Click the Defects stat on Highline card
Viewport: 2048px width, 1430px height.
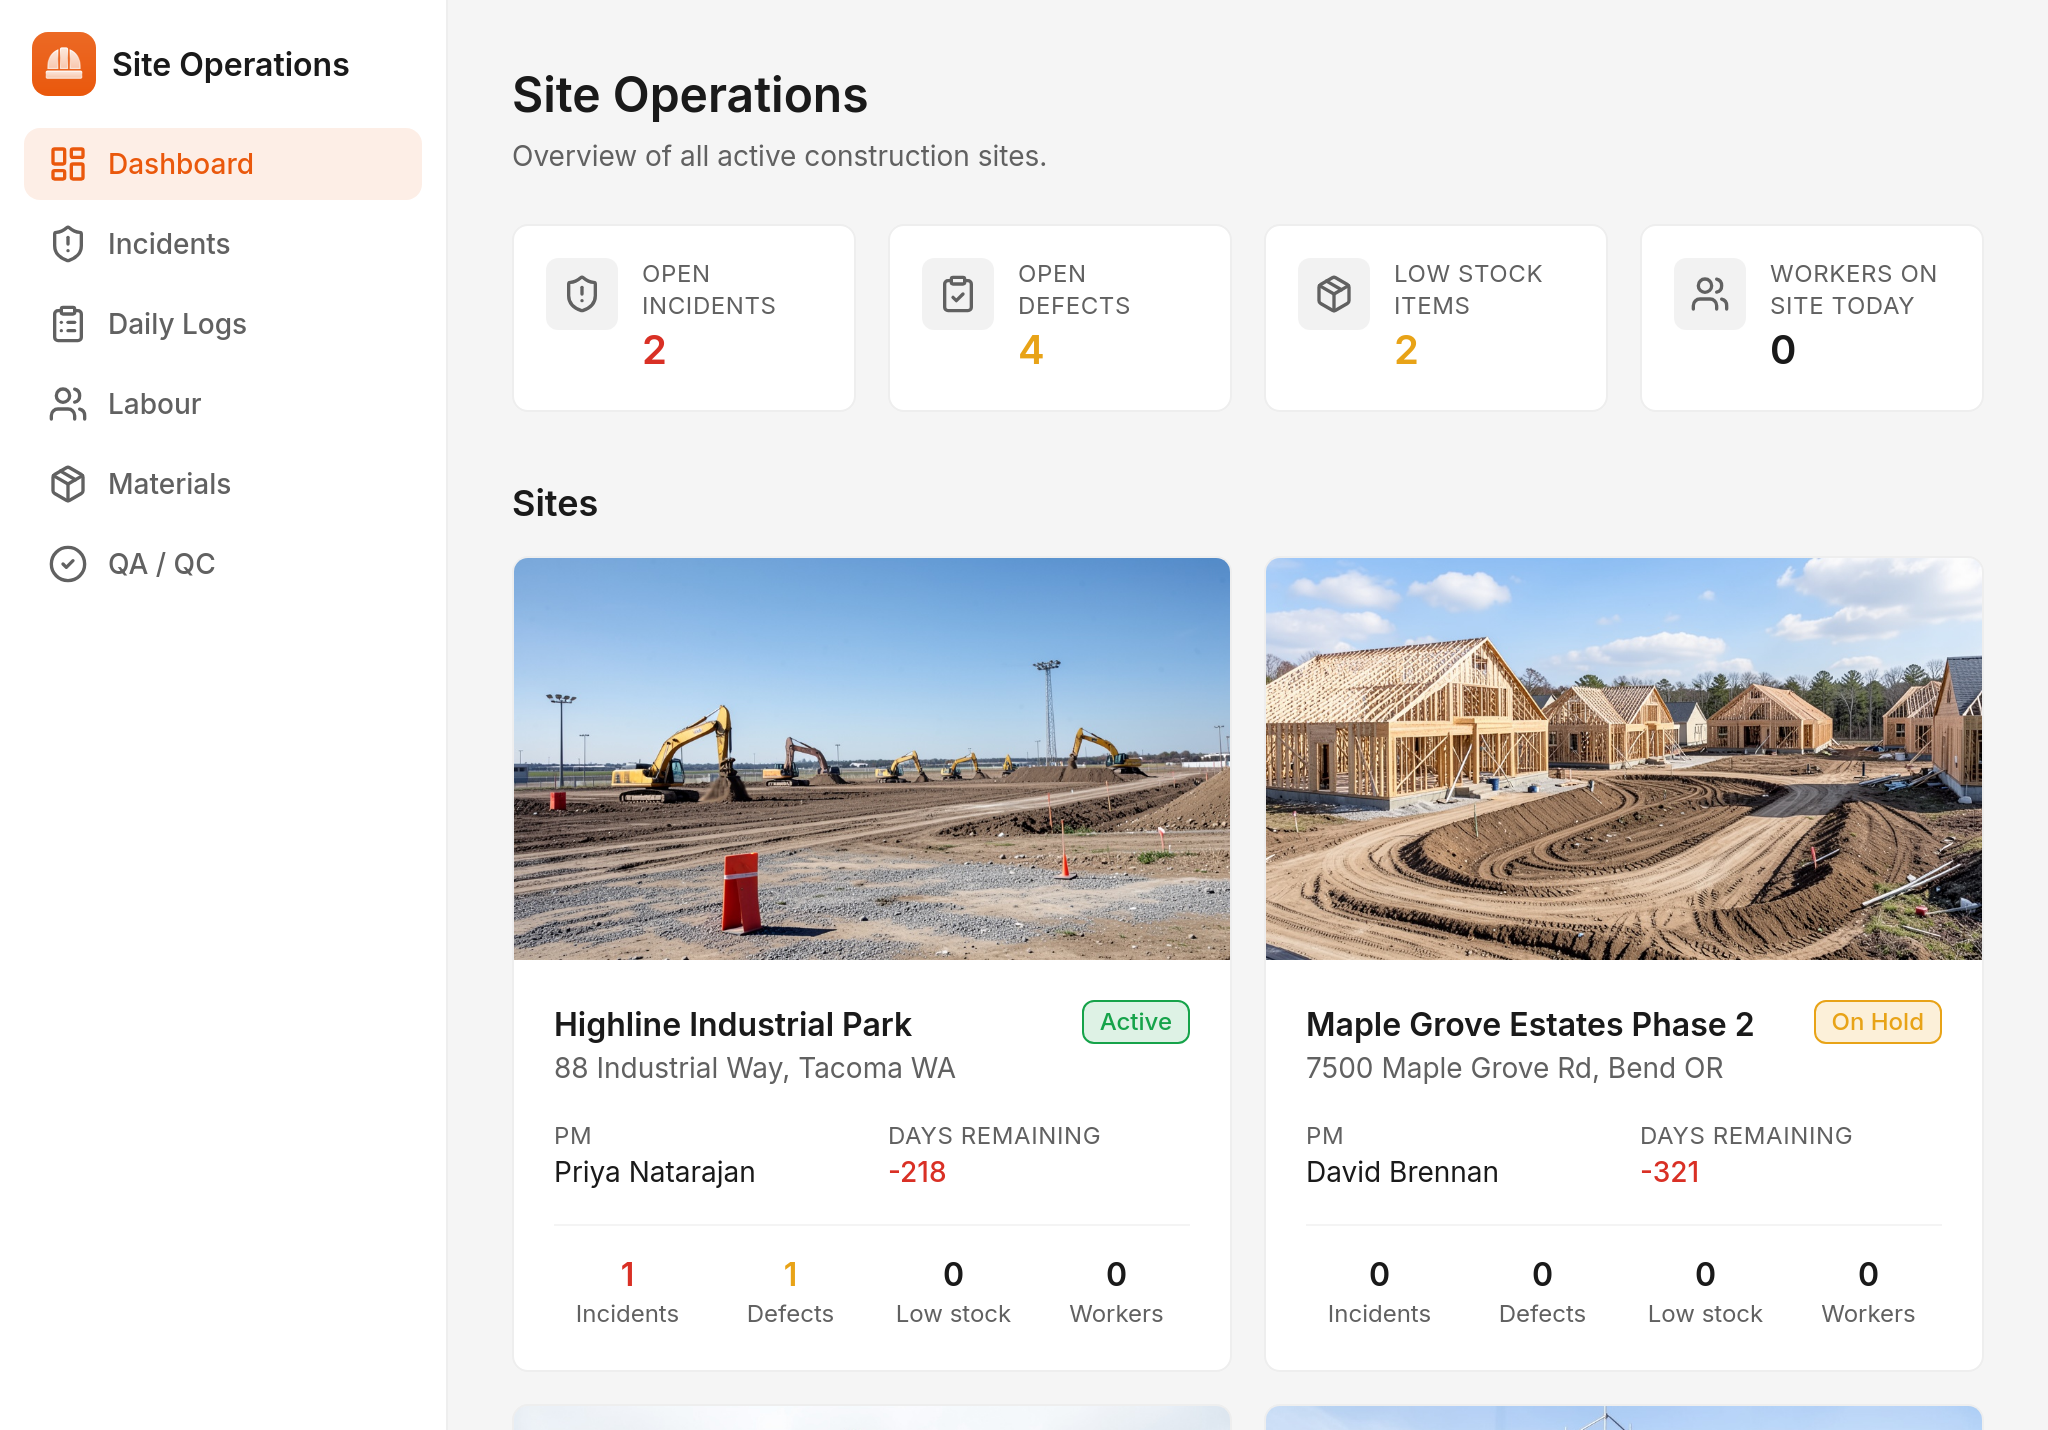coord(790,1292)
